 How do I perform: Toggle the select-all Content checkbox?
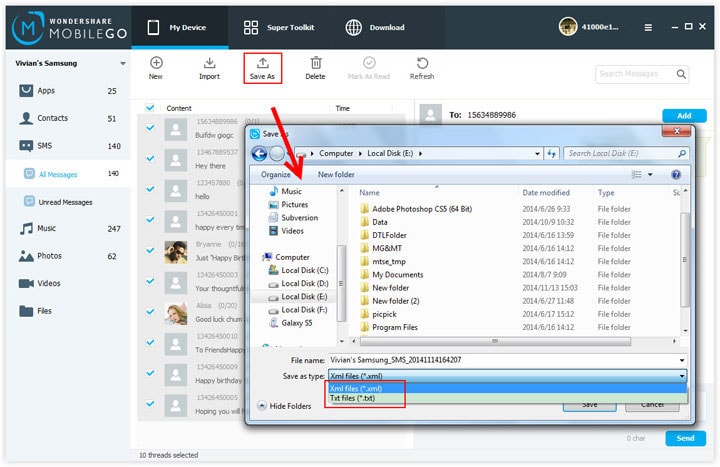pyautogui.click(x=150, y=108)
